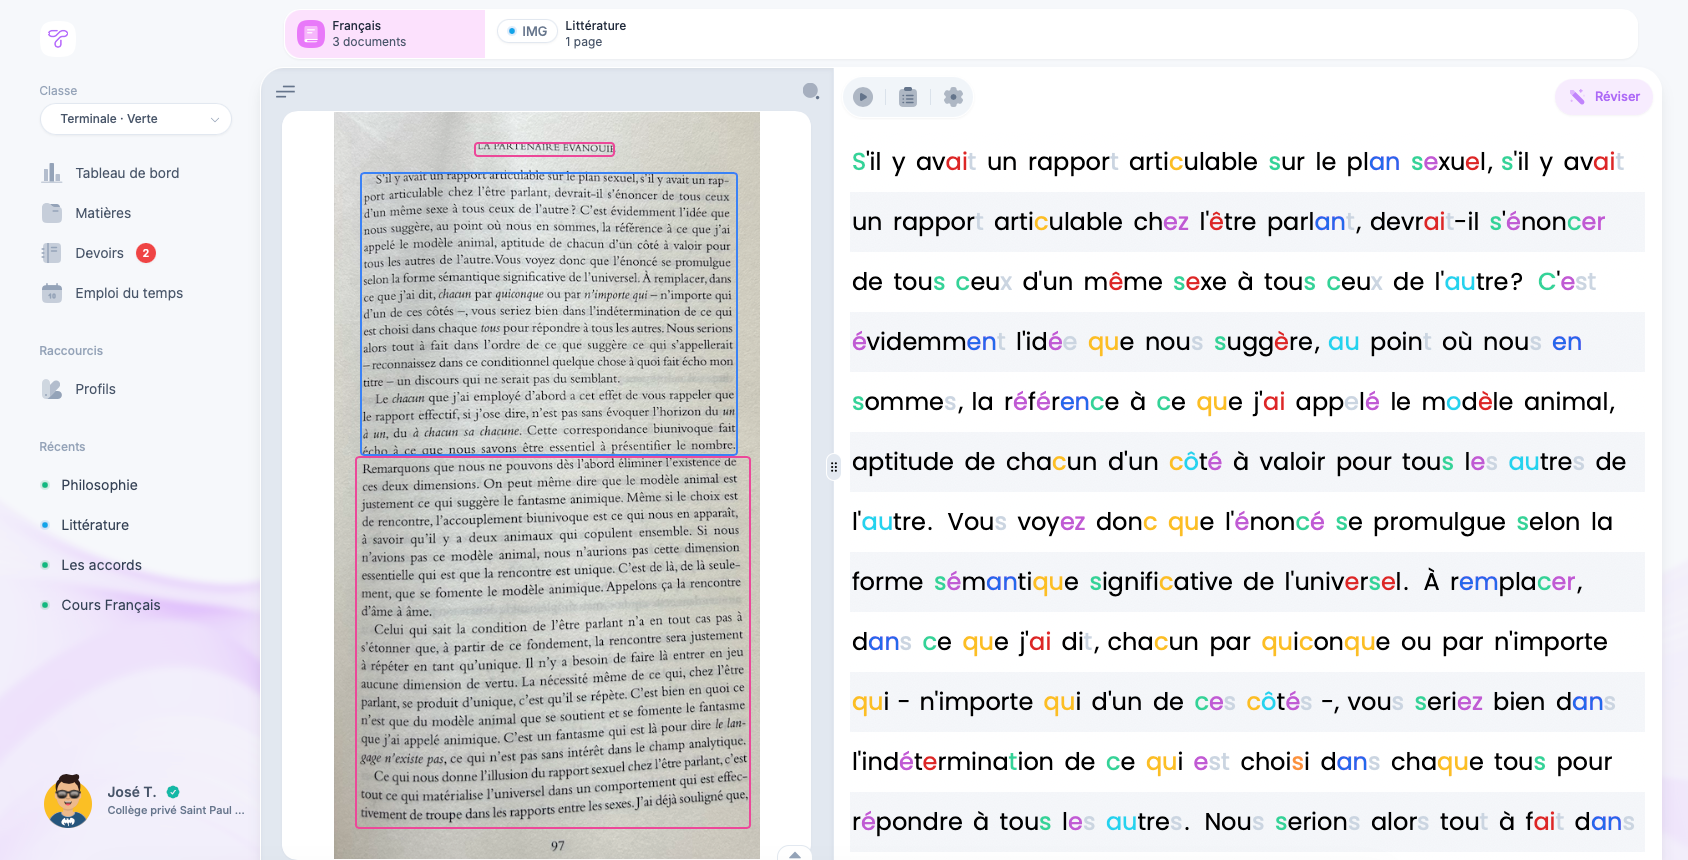Click the word 'promulgue' in transcription
This screenshot has height=860, width=1688.
click(x=1439, y=522)
